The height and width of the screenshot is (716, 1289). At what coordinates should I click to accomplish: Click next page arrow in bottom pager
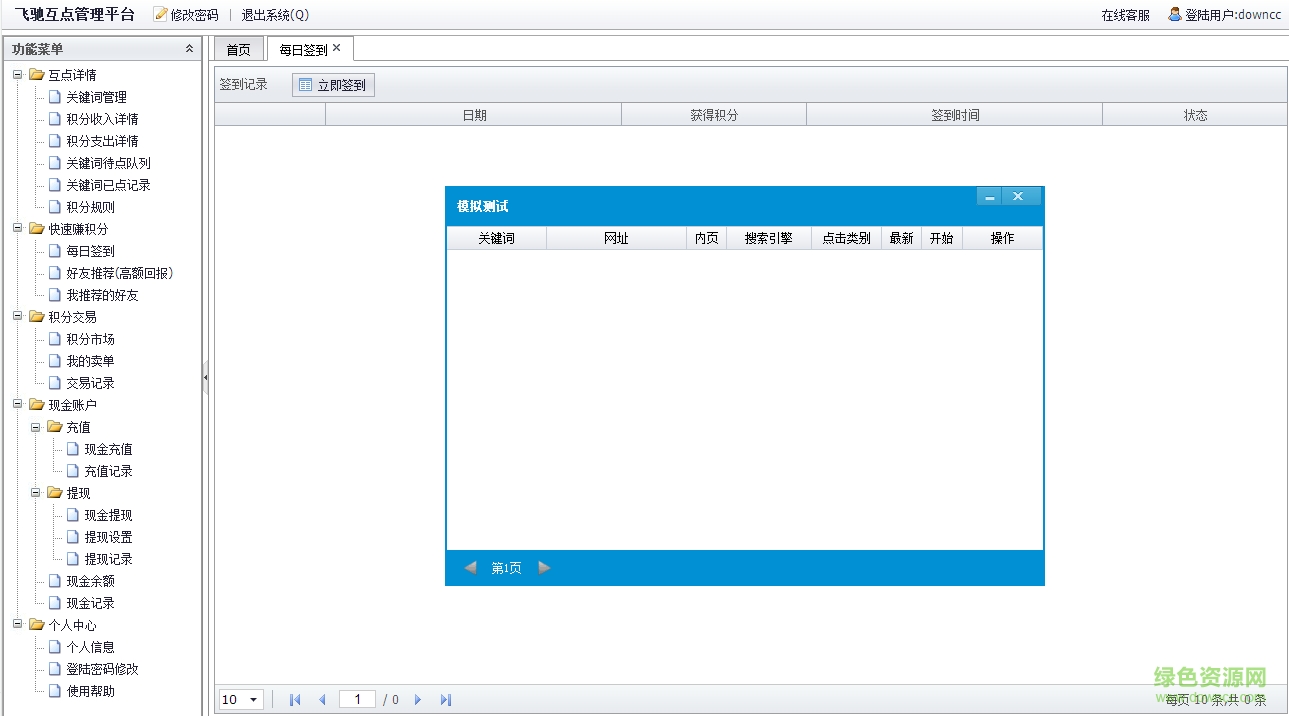click(x=418, y=700)
